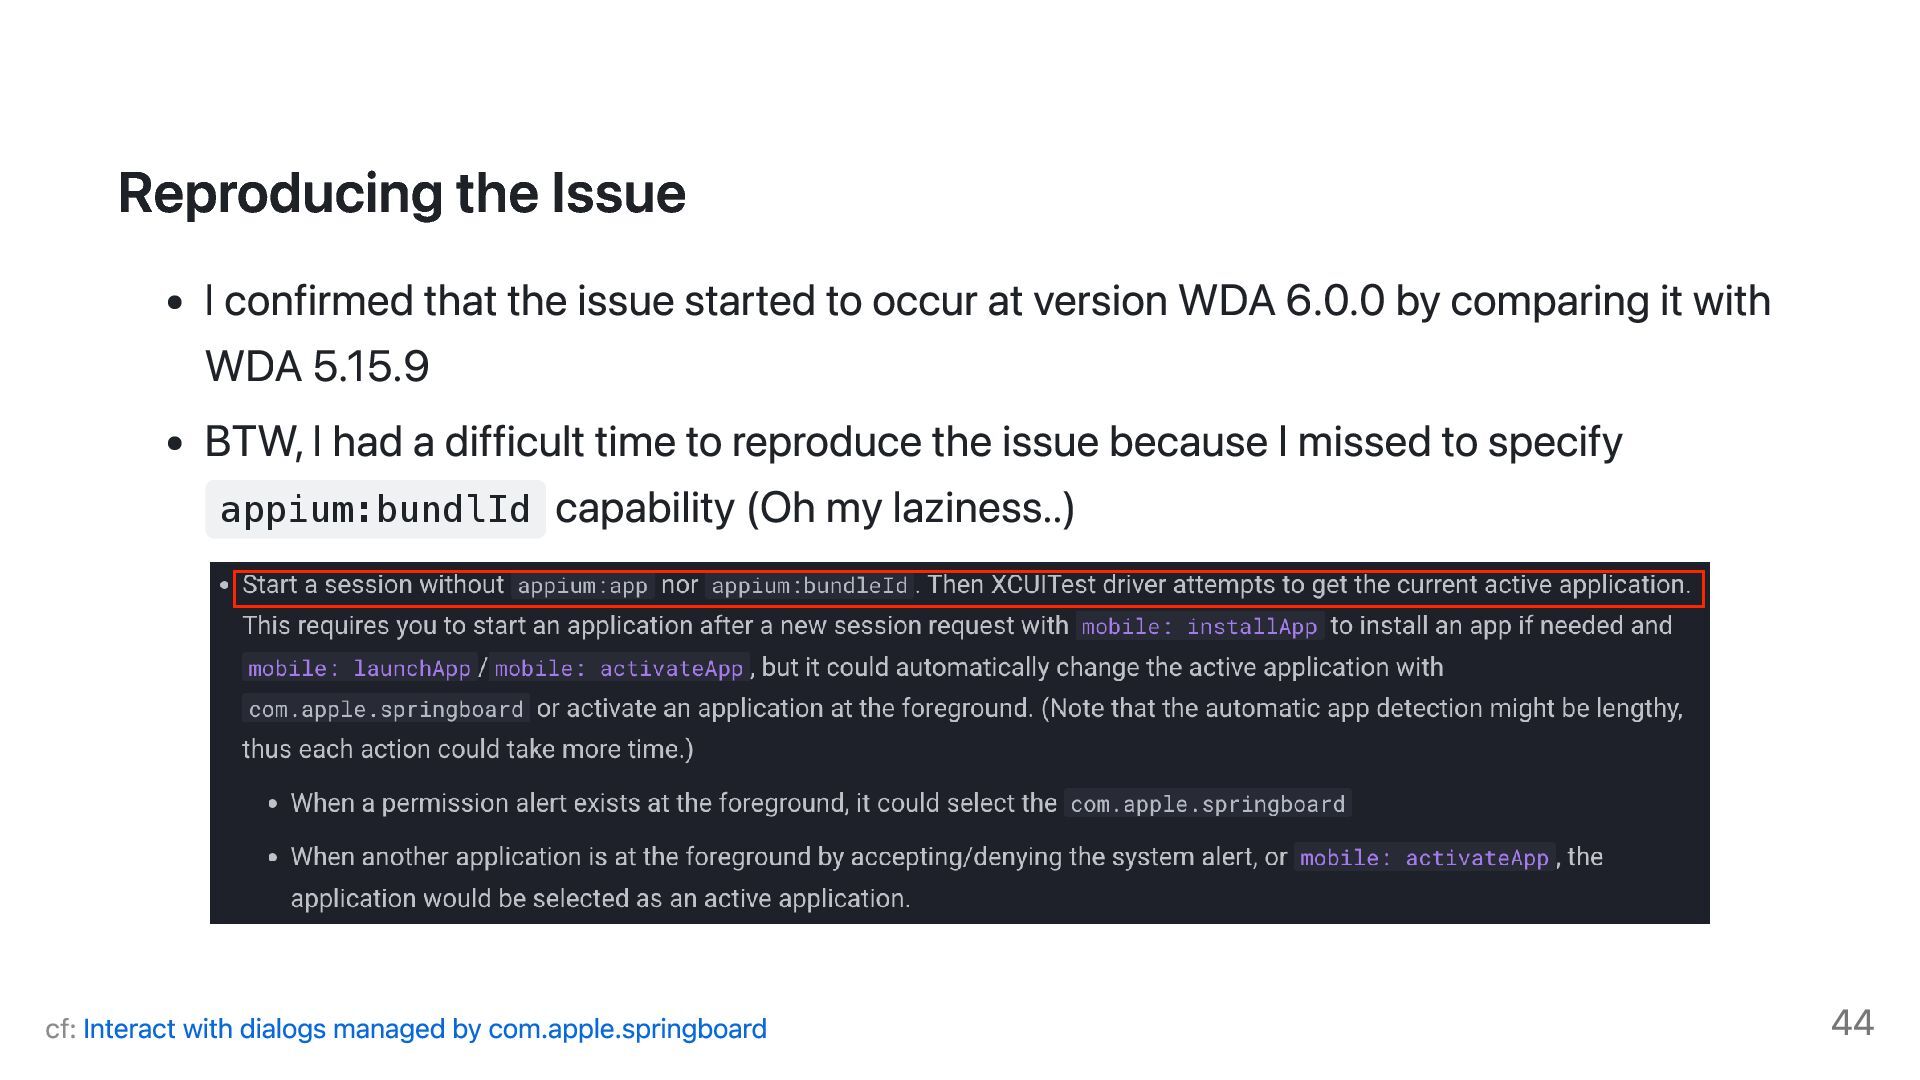Click the appium:bundlId inline code
The width and height of the screenshot is (1920, 1080).
375,509
